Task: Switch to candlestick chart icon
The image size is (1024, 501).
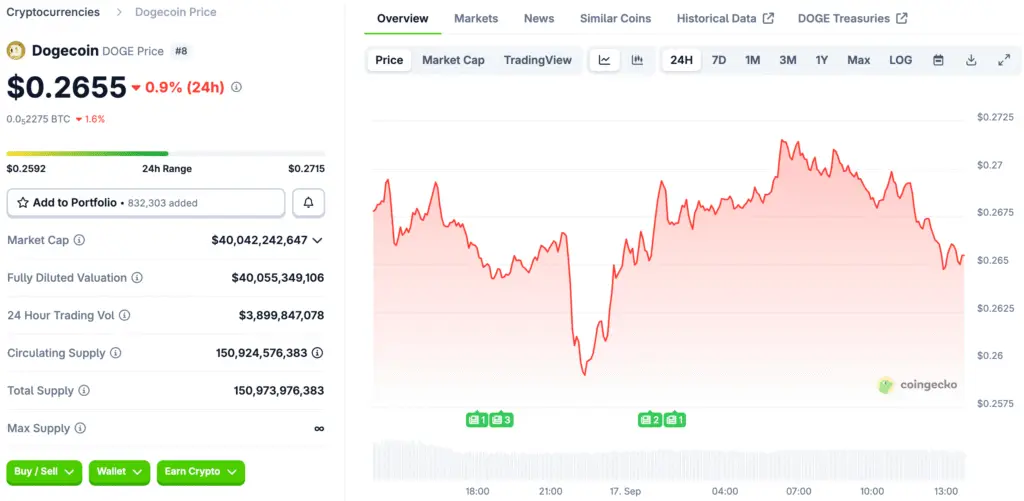Action: [637, 60]
